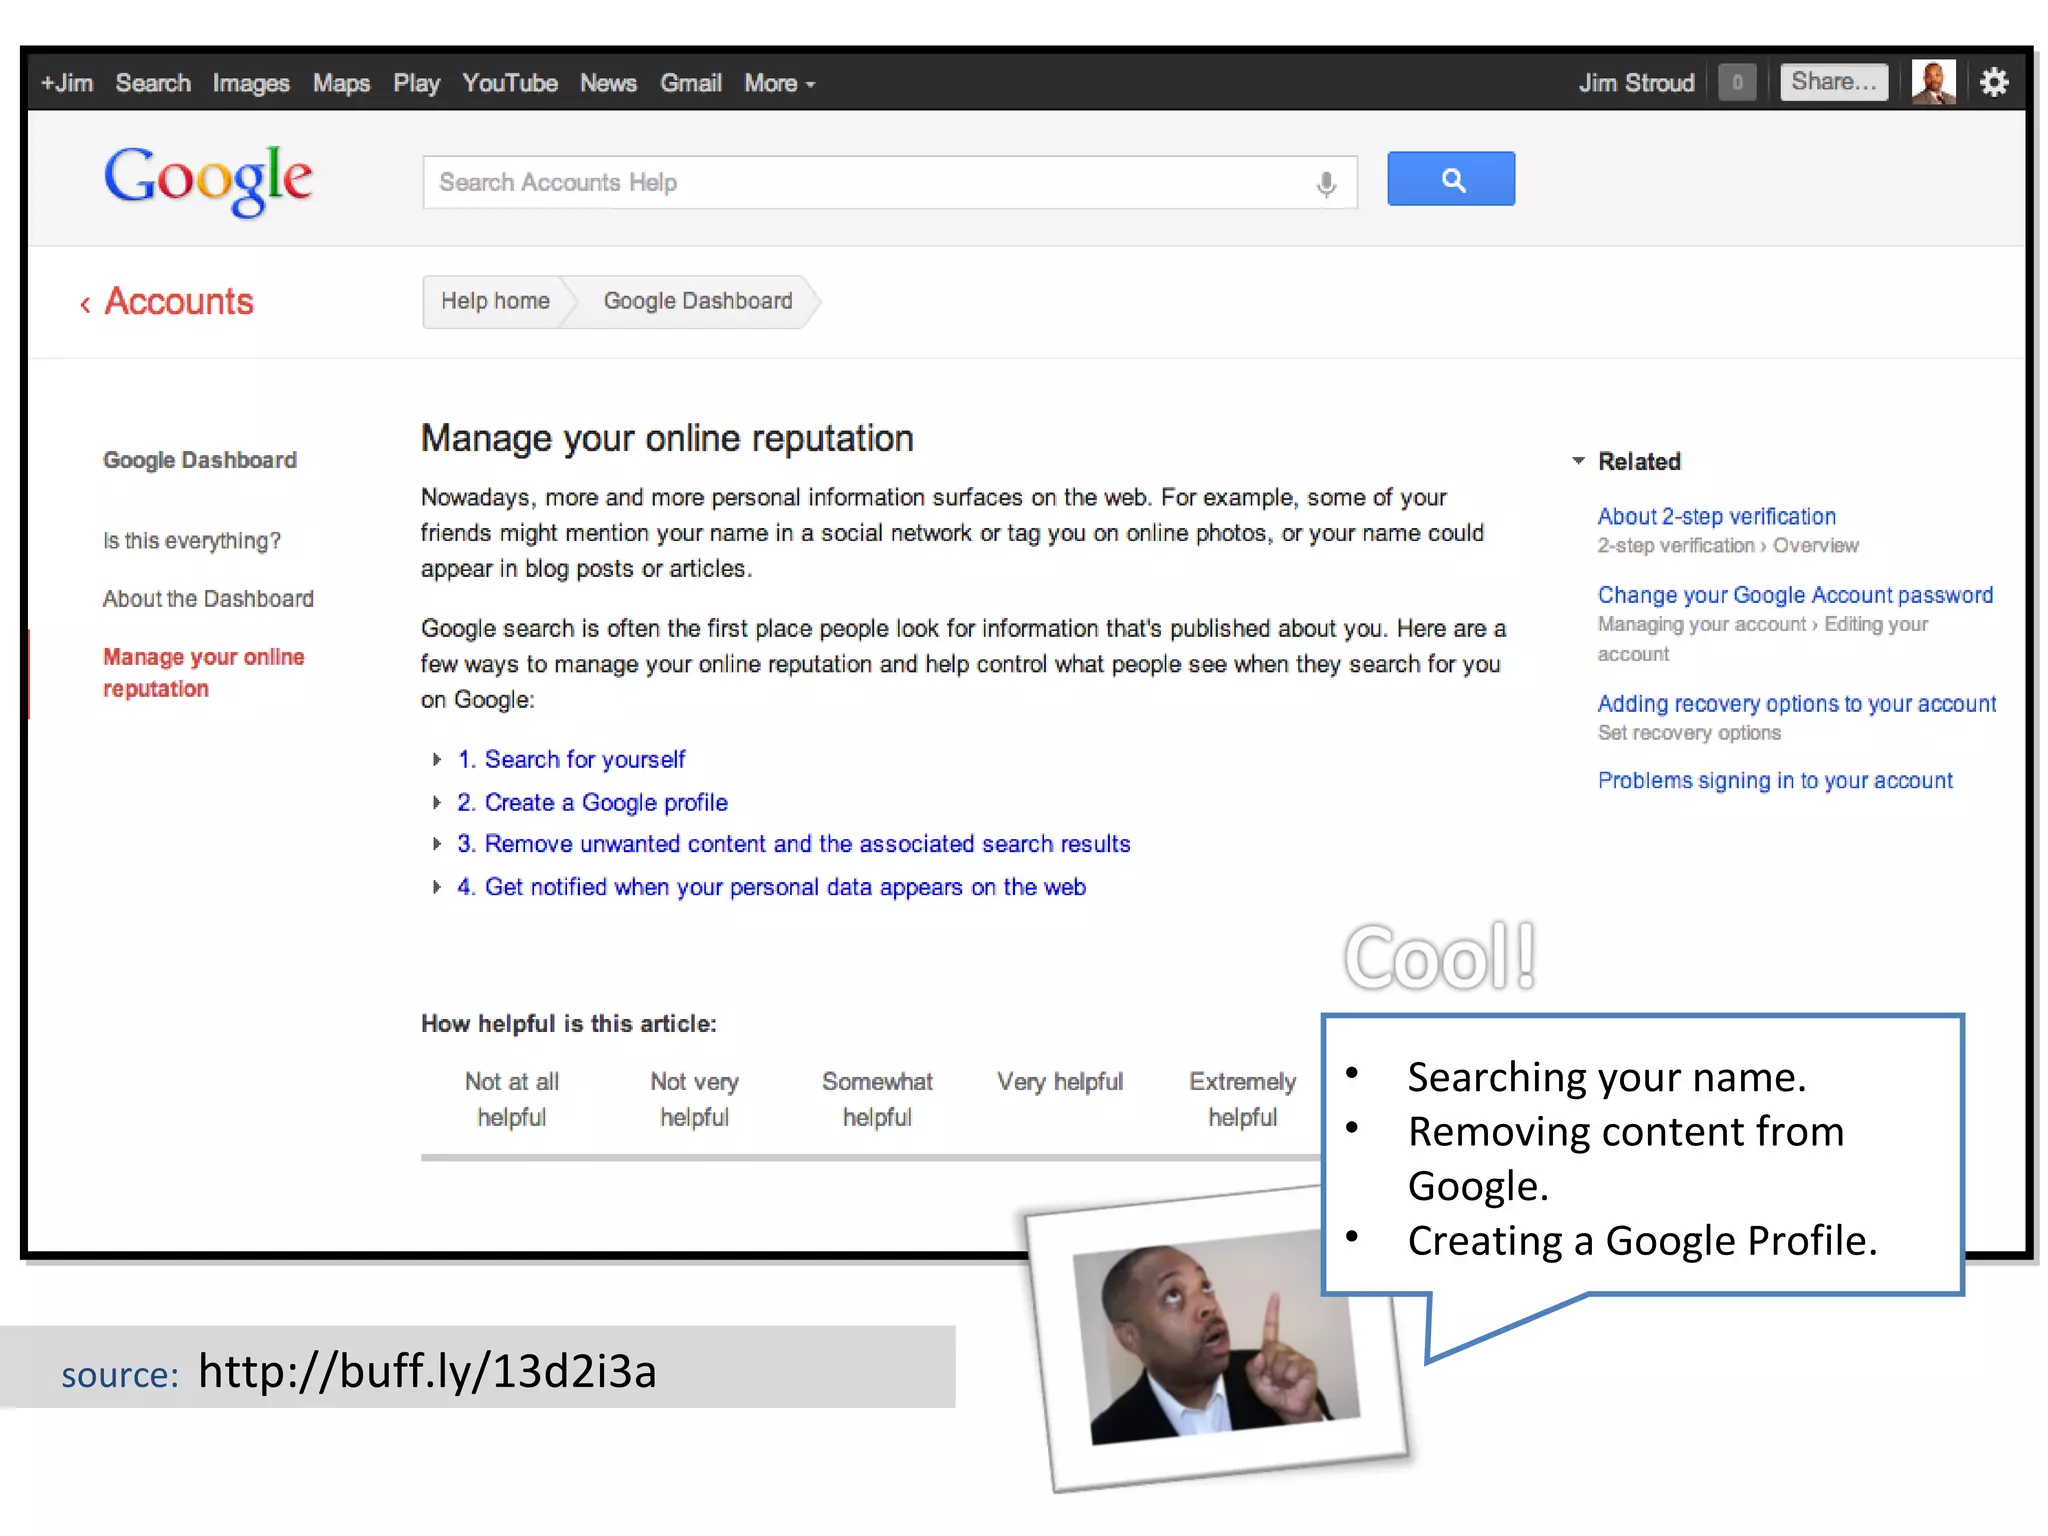Click the Jim Stroud account name
This screenshot has height=1536, width=2048.
click(x=1636, y=83)
